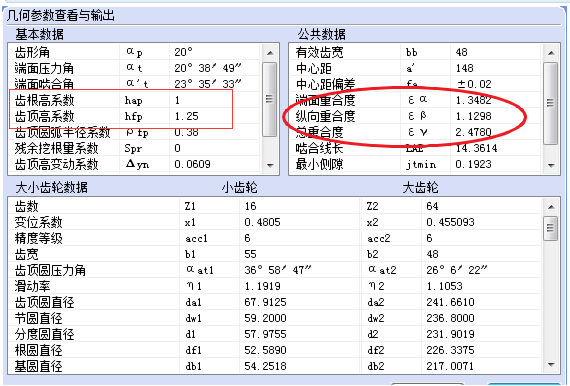Click the hfp value 1.25
Image resolution: width=570 pixels, height=386 pixels.
(x=186, y=116)
